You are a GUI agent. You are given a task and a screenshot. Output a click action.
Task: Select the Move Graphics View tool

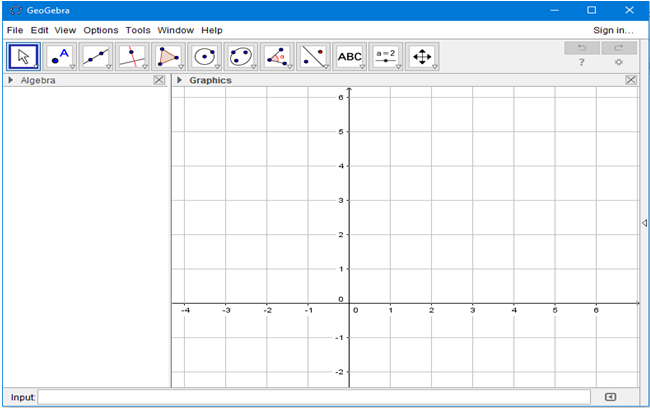422,57
